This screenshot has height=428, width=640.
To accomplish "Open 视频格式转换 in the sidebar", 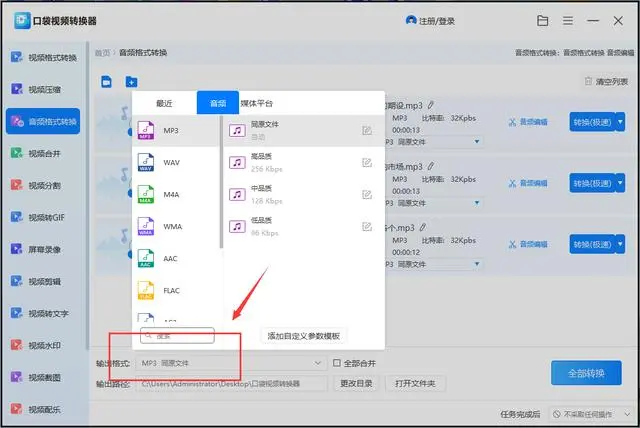I will [x=44, y=58].
